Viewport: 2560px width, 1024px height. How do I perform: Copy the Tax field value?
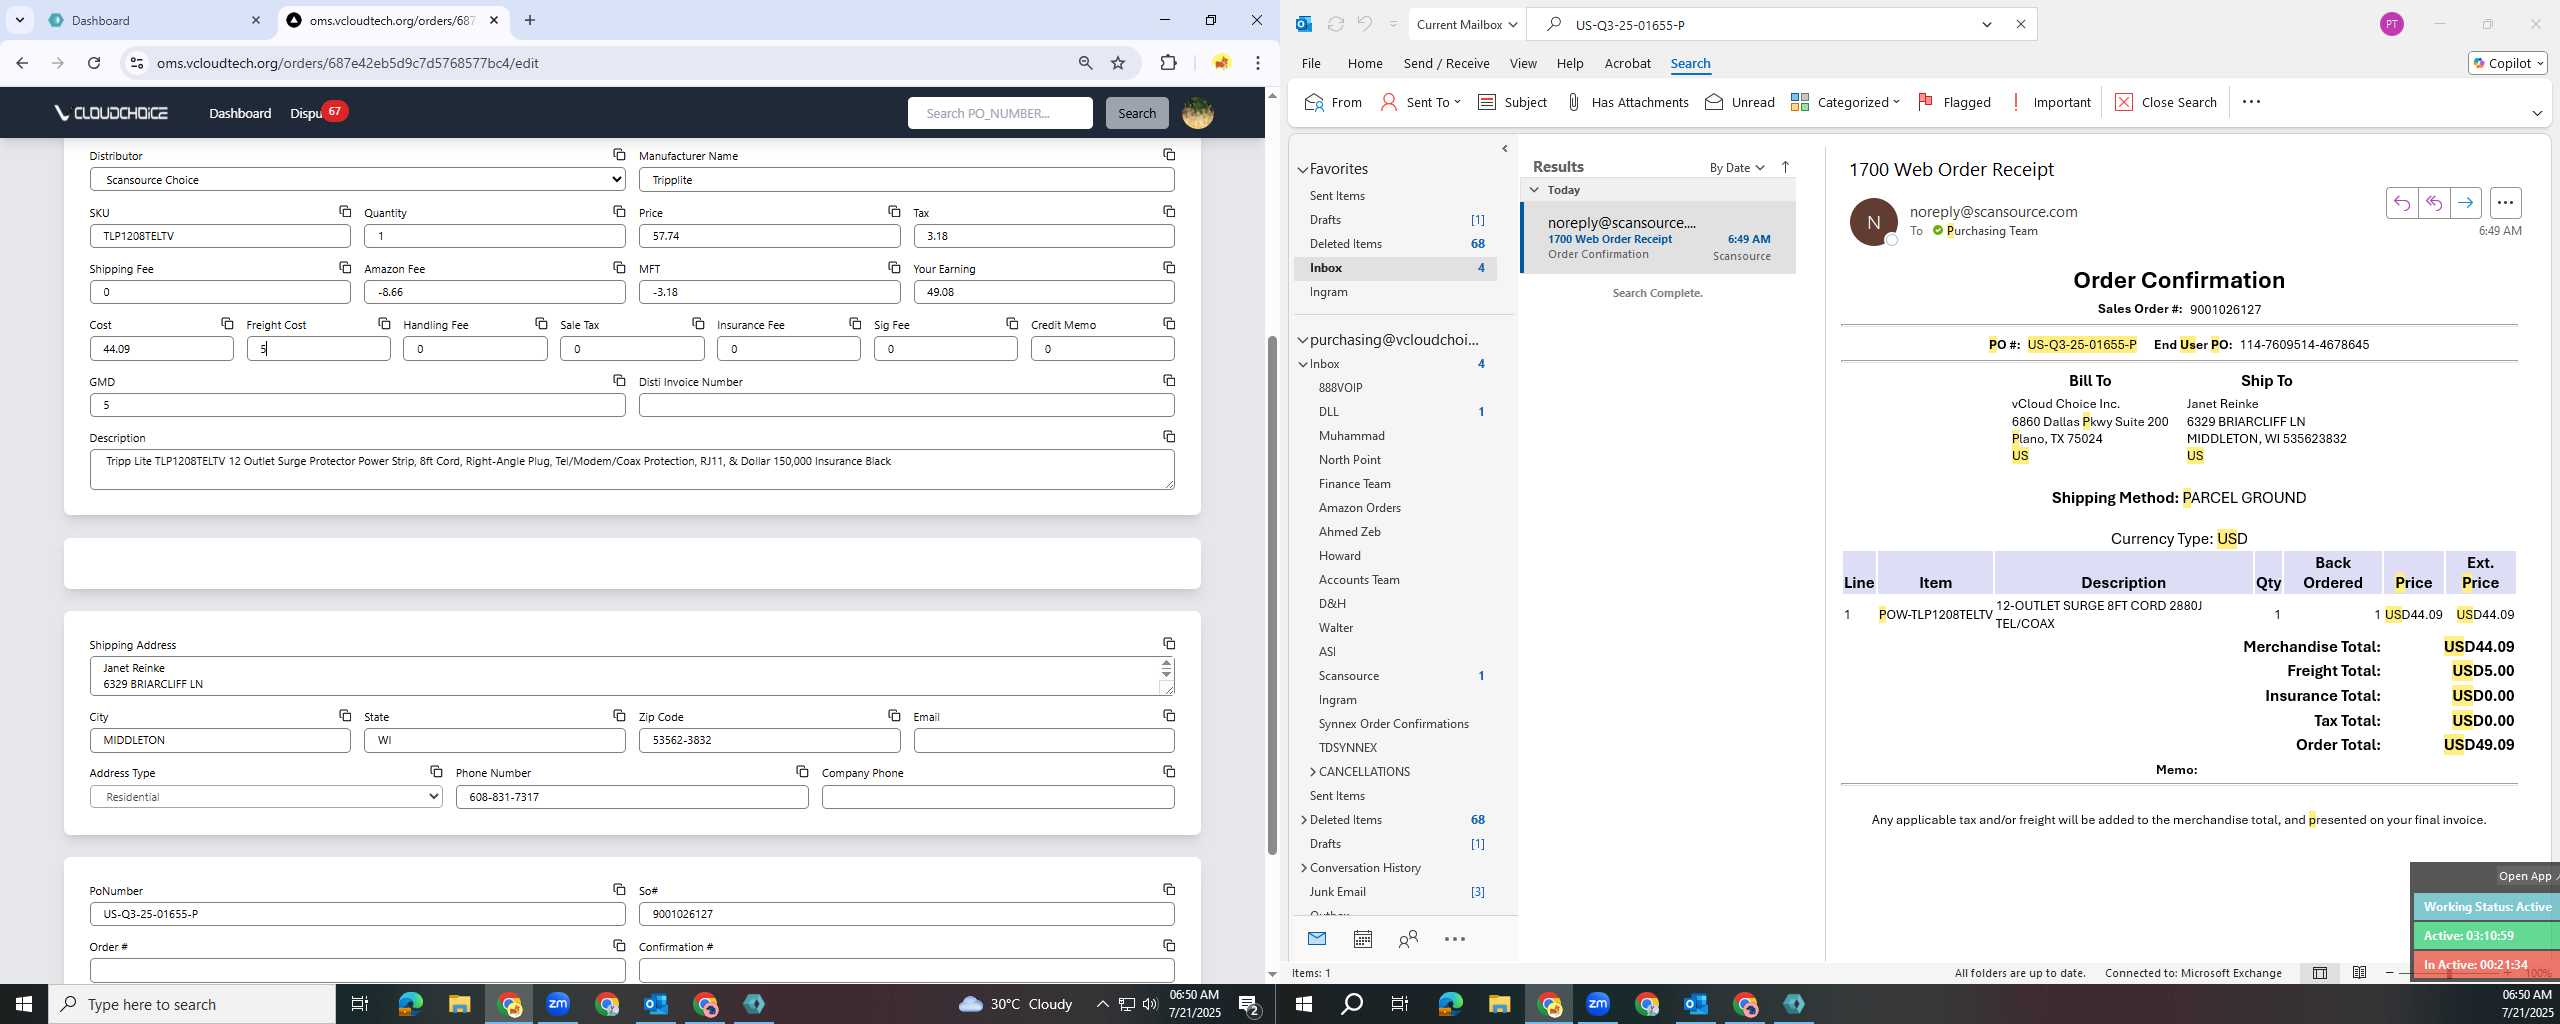[x=1168, y=211]
